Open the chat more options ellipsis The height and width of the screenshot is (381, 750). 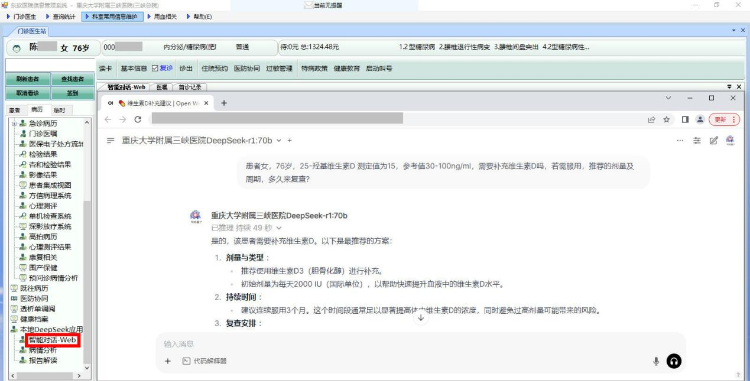[x=680, y=141]
